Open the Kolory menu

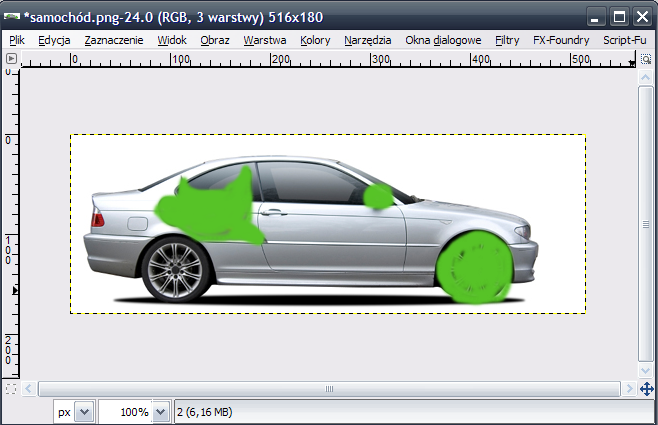315,40
